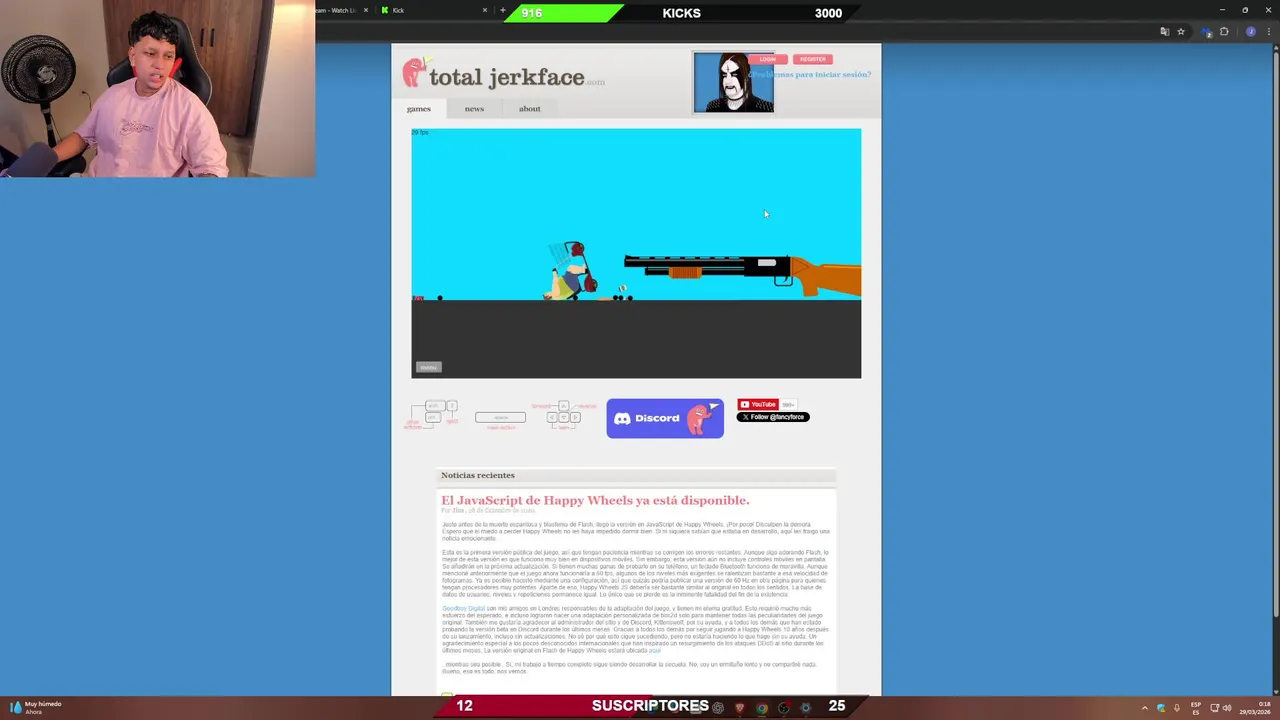Click the YouTube subscribe button

[x=757, y=404]
